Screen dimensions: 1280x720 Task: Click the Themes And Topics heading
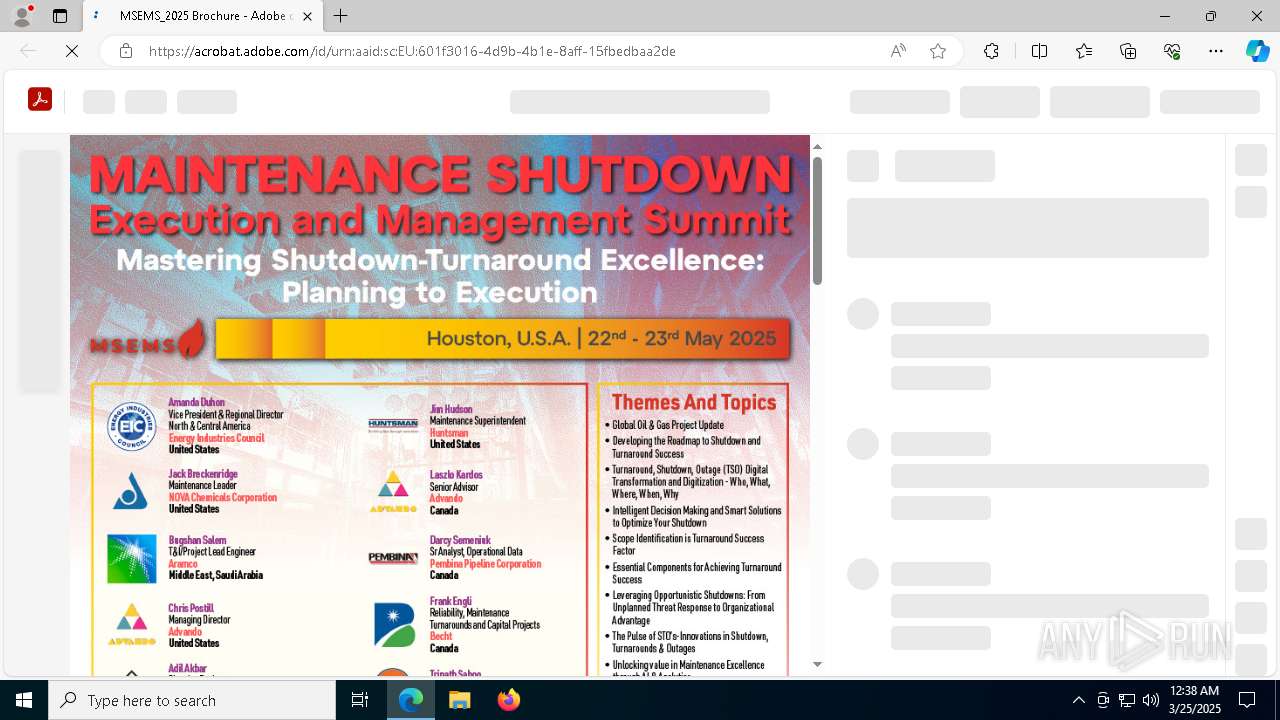(694, 402)
